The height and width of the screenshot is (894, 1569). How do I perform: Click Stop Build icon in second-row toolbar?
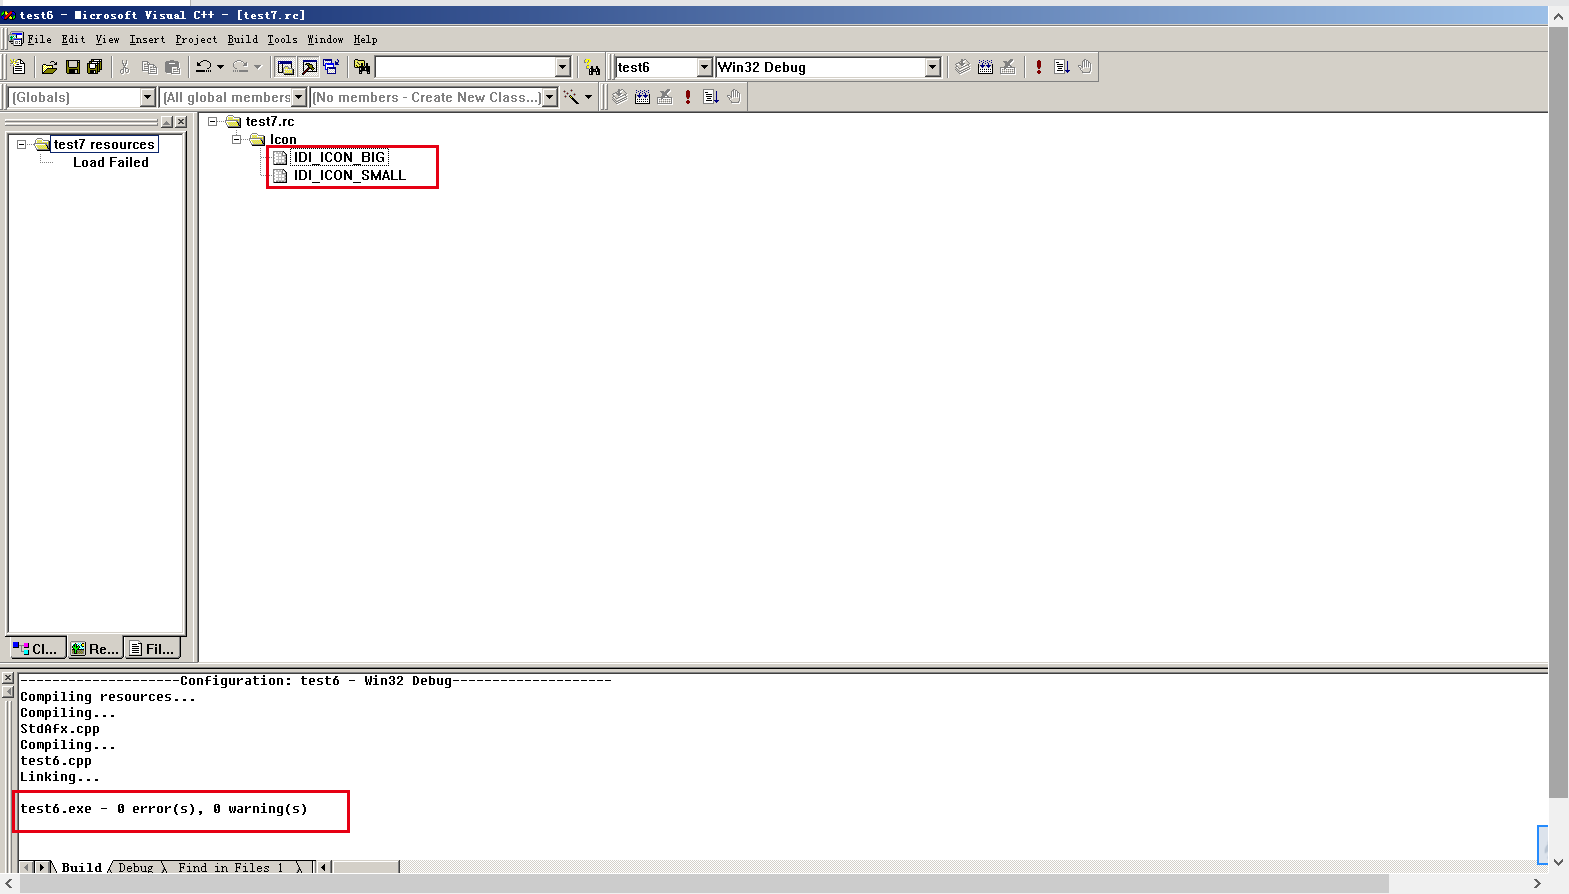click(x=665, y=97)
